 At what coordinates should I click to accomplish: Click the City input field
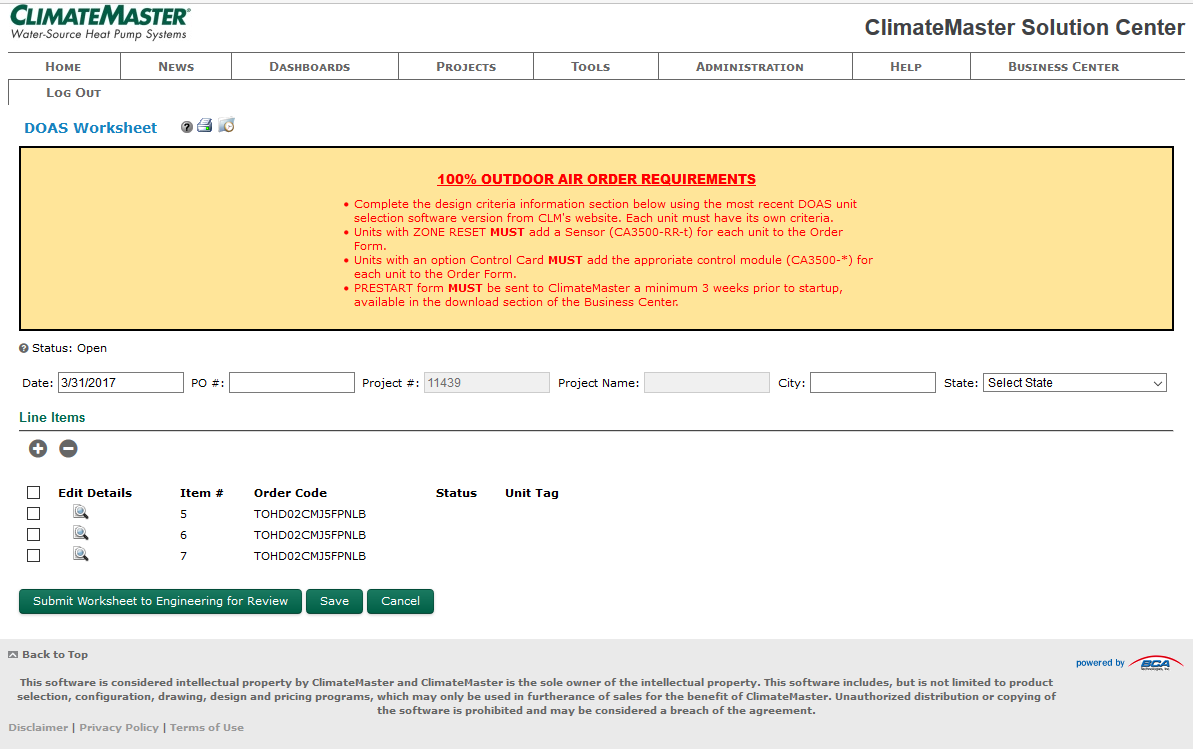873,383
